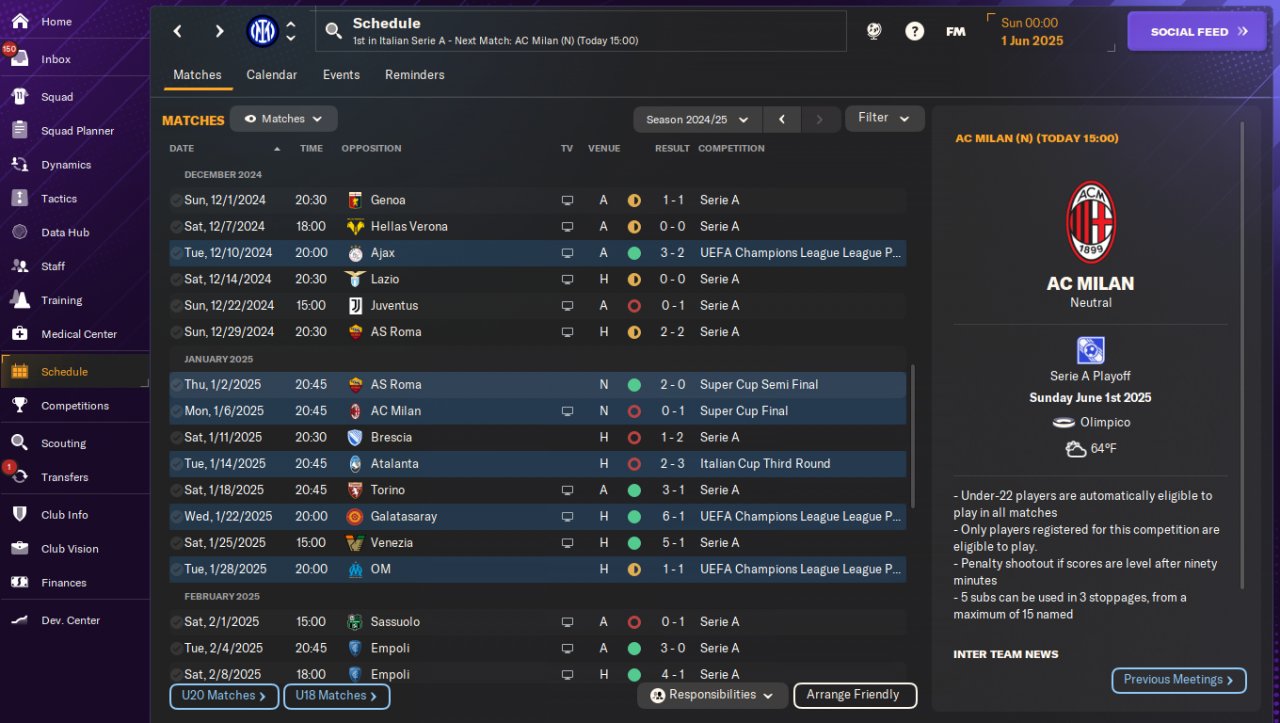Image resolution: width=1280 pixels, height=723 pixels.
Task: Switch to the Calendar tab
Action: 271,75
